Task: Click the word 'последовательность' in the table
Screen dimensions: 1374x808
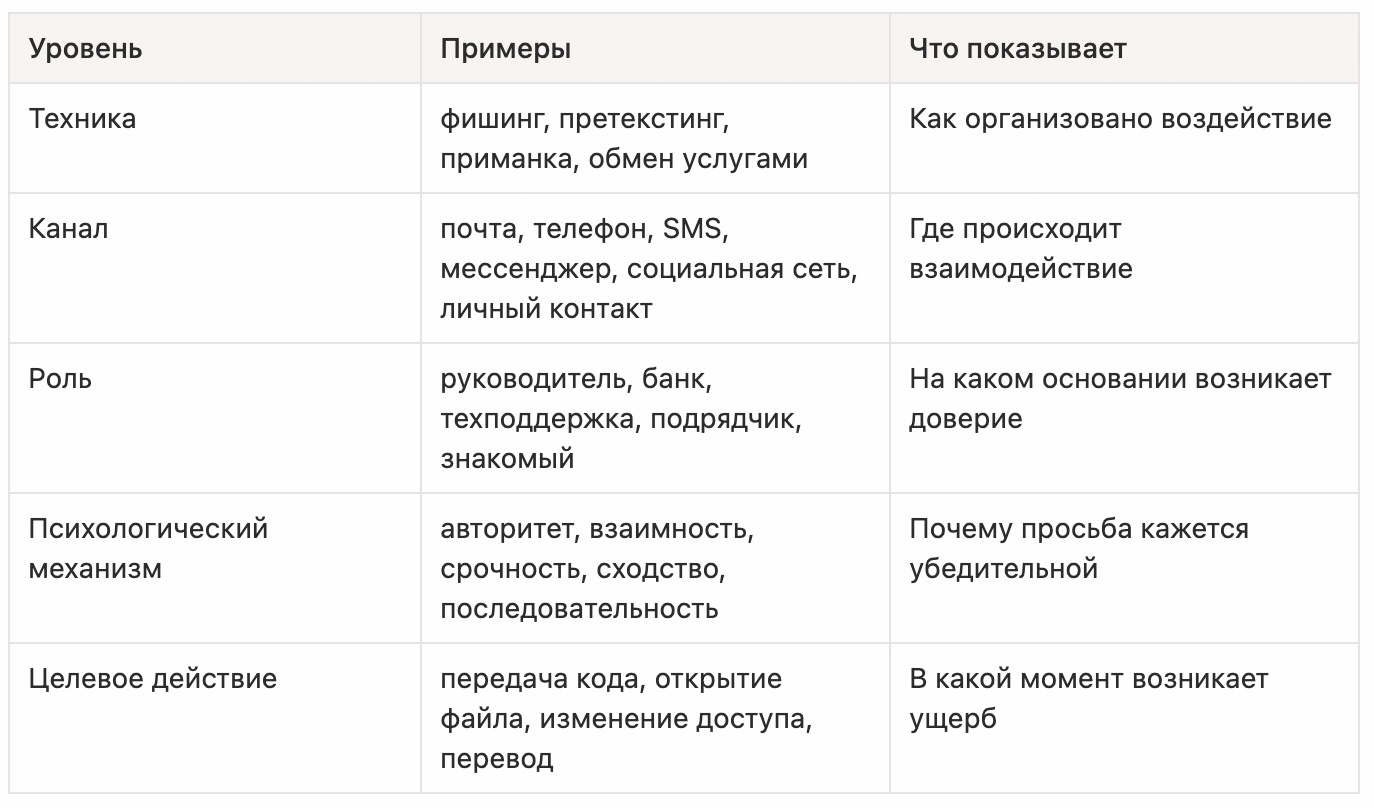Action: (x=579, y=609)
